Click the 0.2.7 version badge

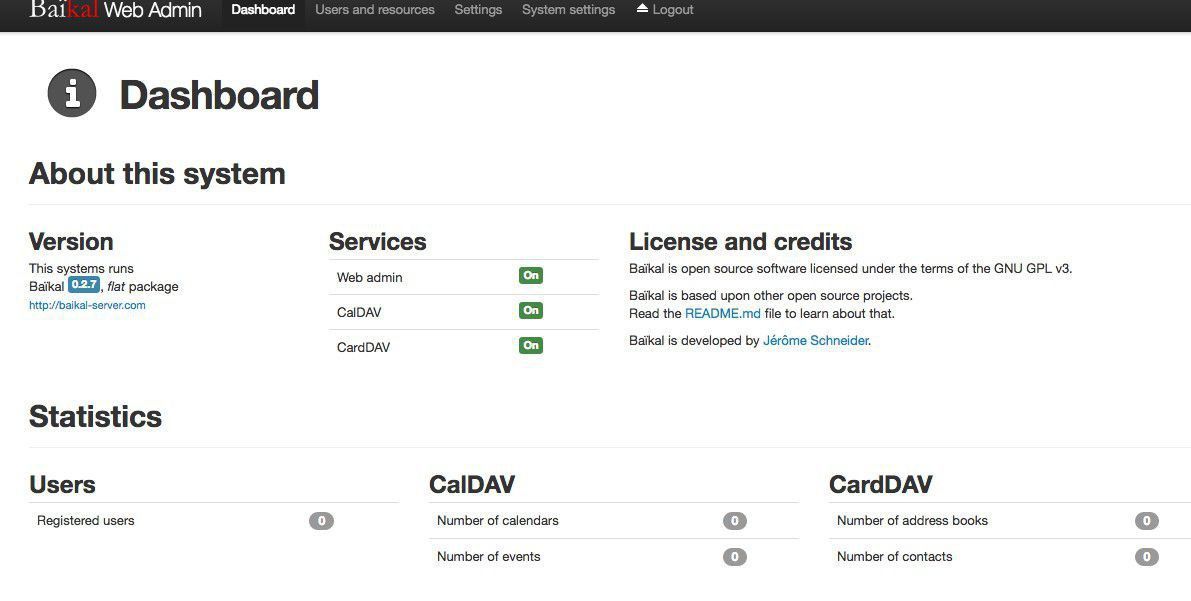[x=84, y=285]
